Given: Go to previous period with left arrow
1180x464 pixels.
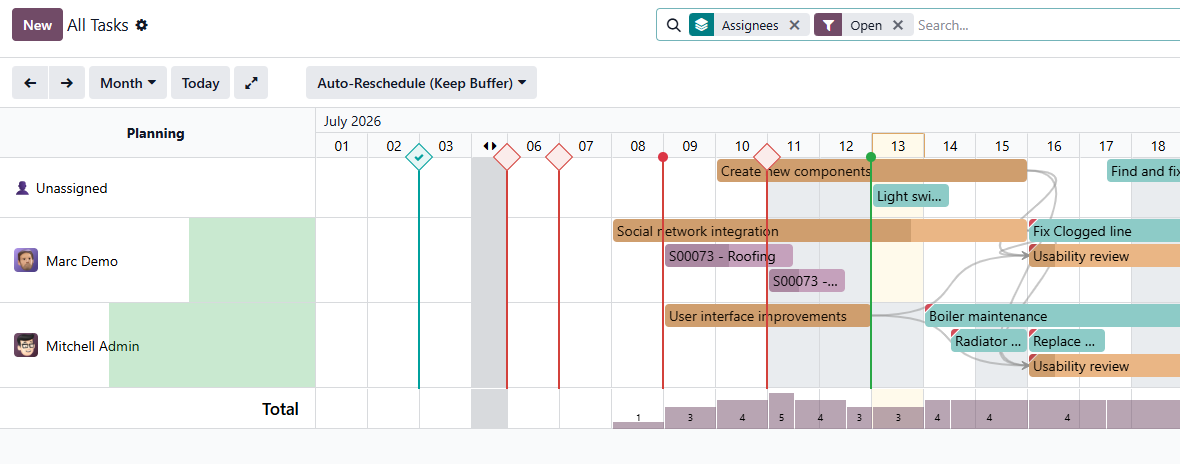Looking at the screenshot, I should click(30, 83).
